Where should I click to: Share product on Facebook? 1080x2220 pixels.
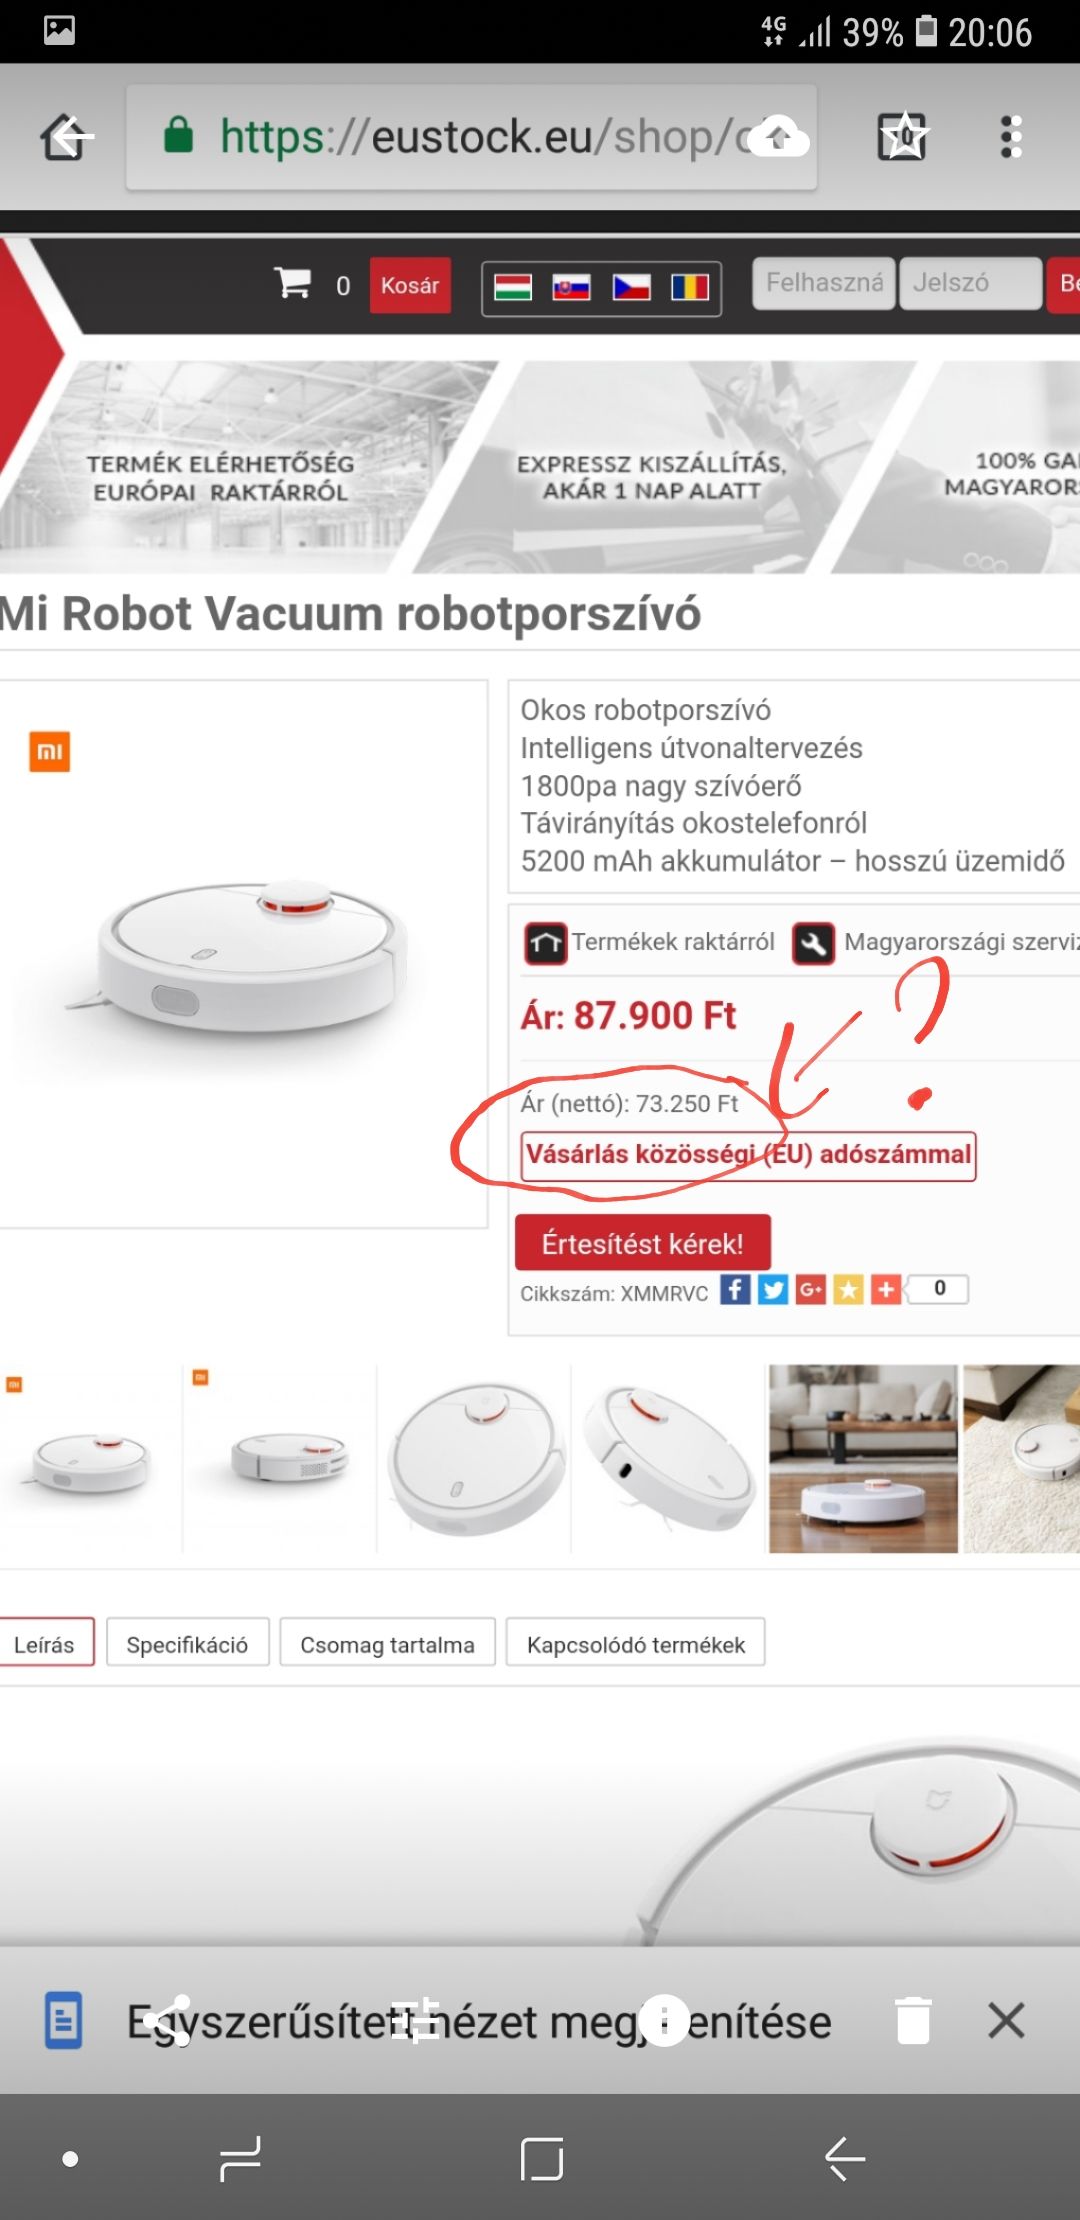coord(735,1290)
